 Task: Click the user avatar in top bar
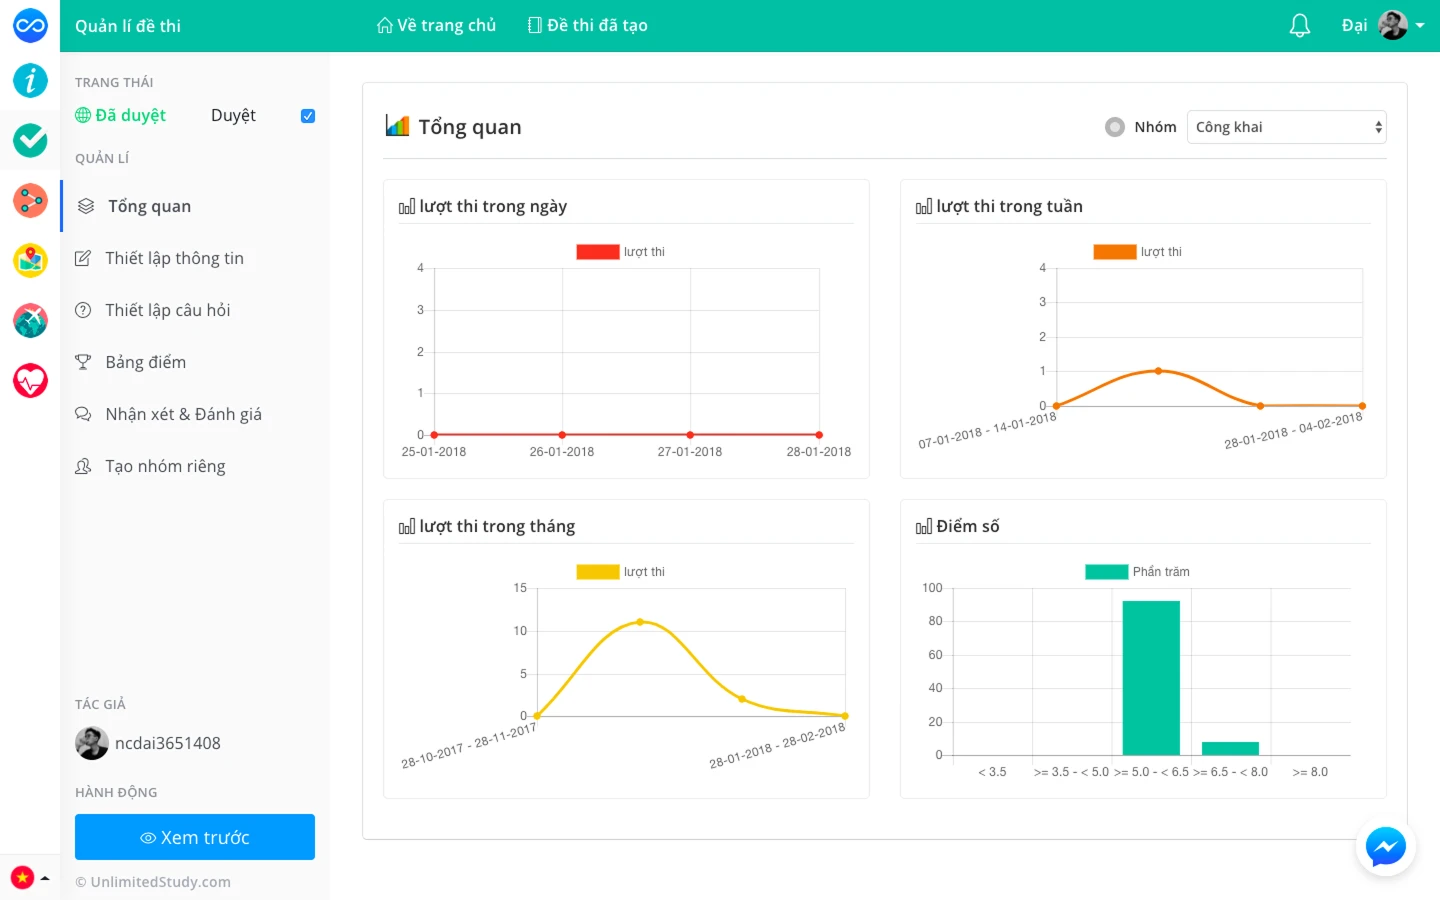click(x=1393, y=25)
